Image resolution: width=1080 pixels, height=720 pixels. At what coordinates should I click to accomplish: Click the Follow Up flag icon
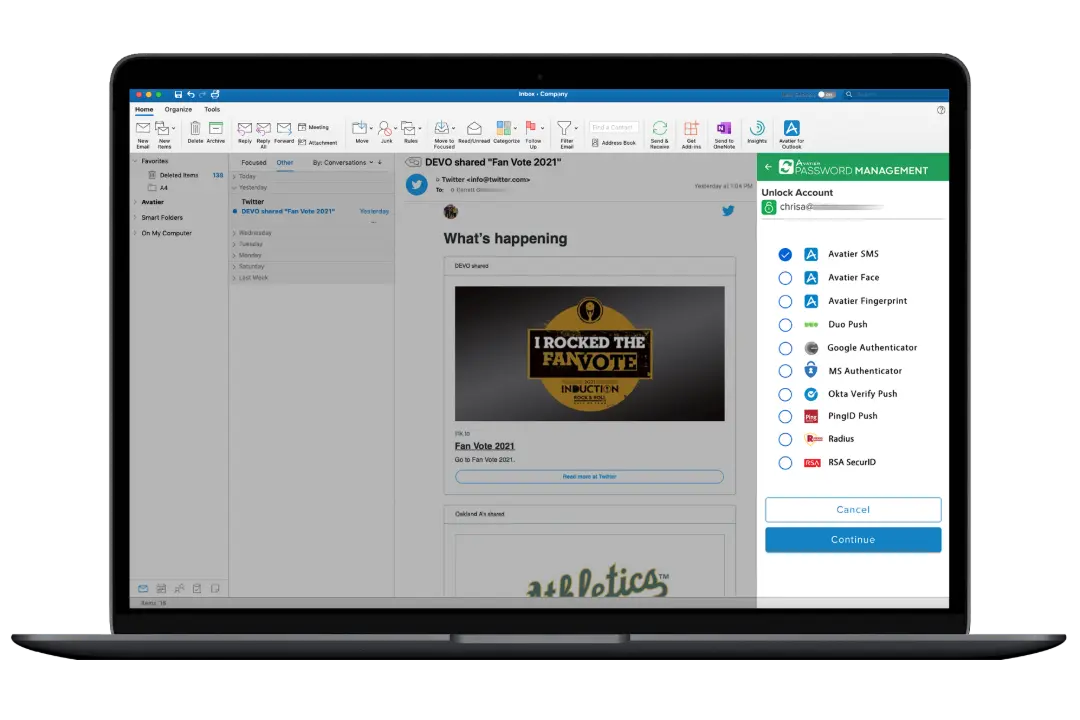(x=530, y=128)
